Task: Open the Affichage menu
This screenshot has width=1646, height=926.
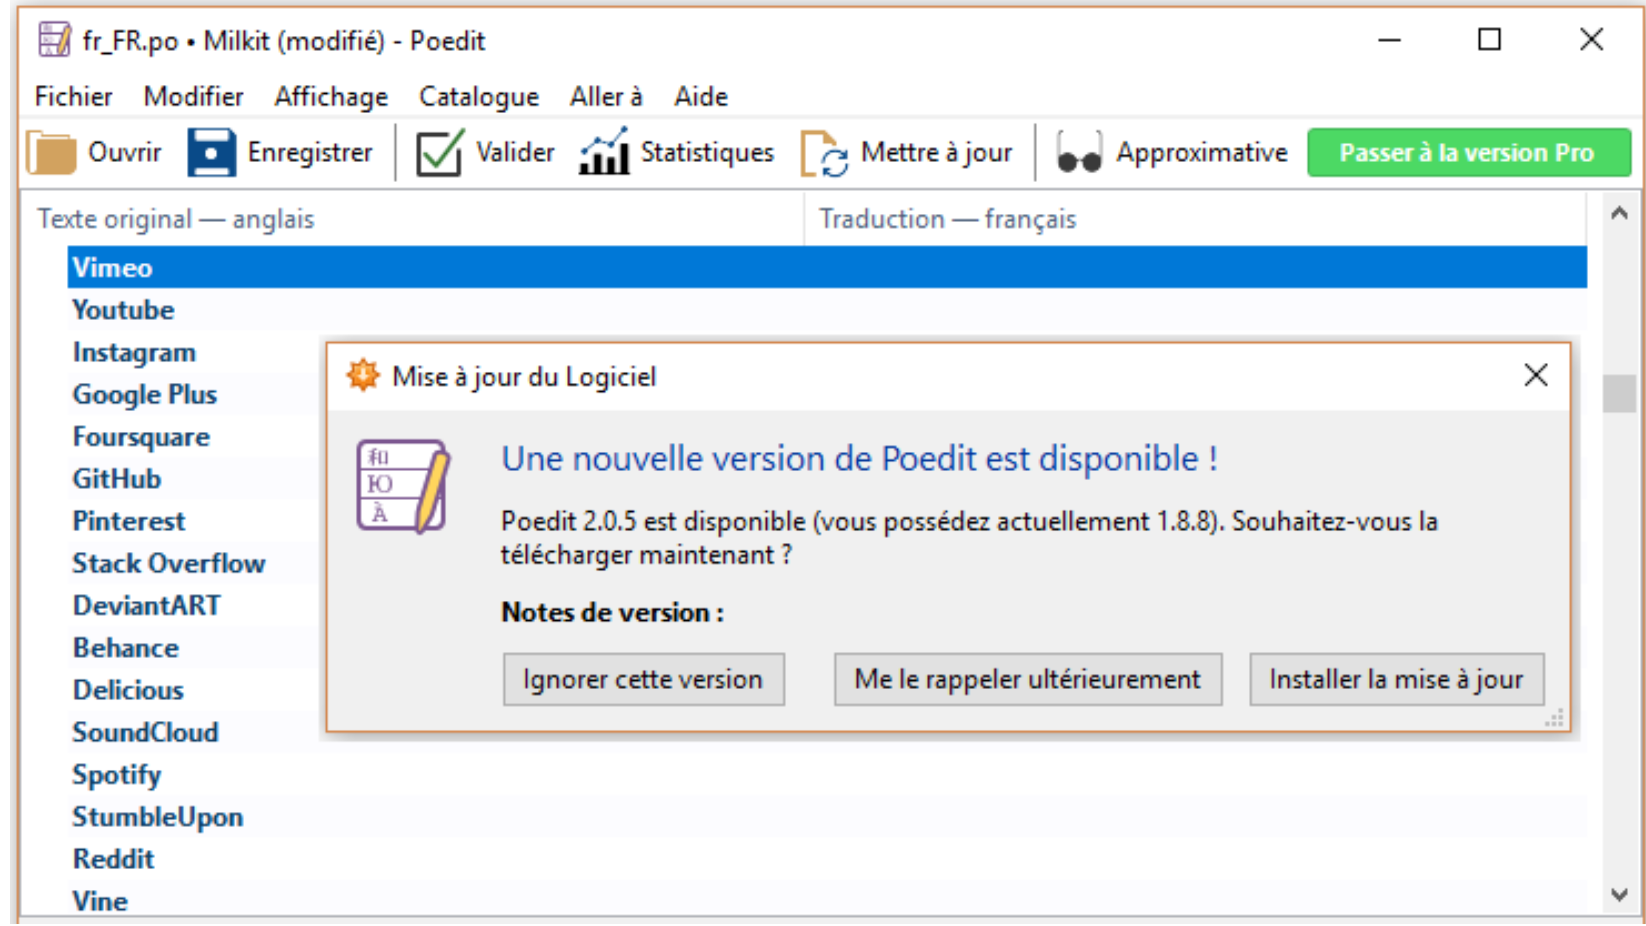Action: 331,97
